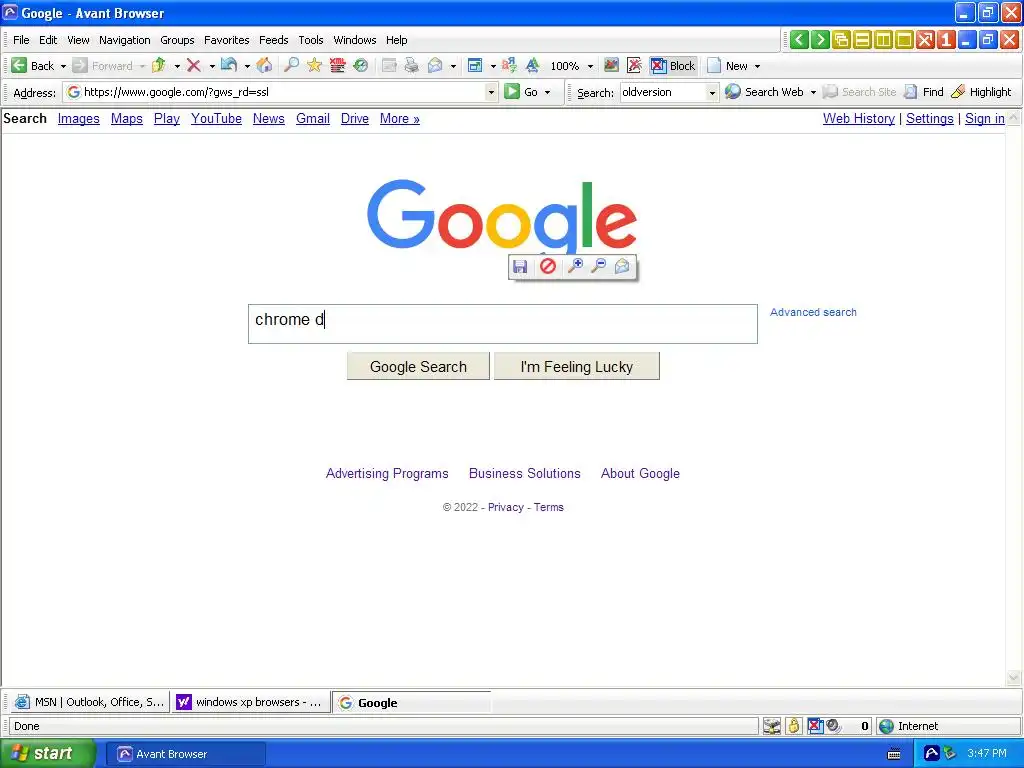
Task: Toggle the popup Block button
Action: pyautogui.click(x=673, y=65)
